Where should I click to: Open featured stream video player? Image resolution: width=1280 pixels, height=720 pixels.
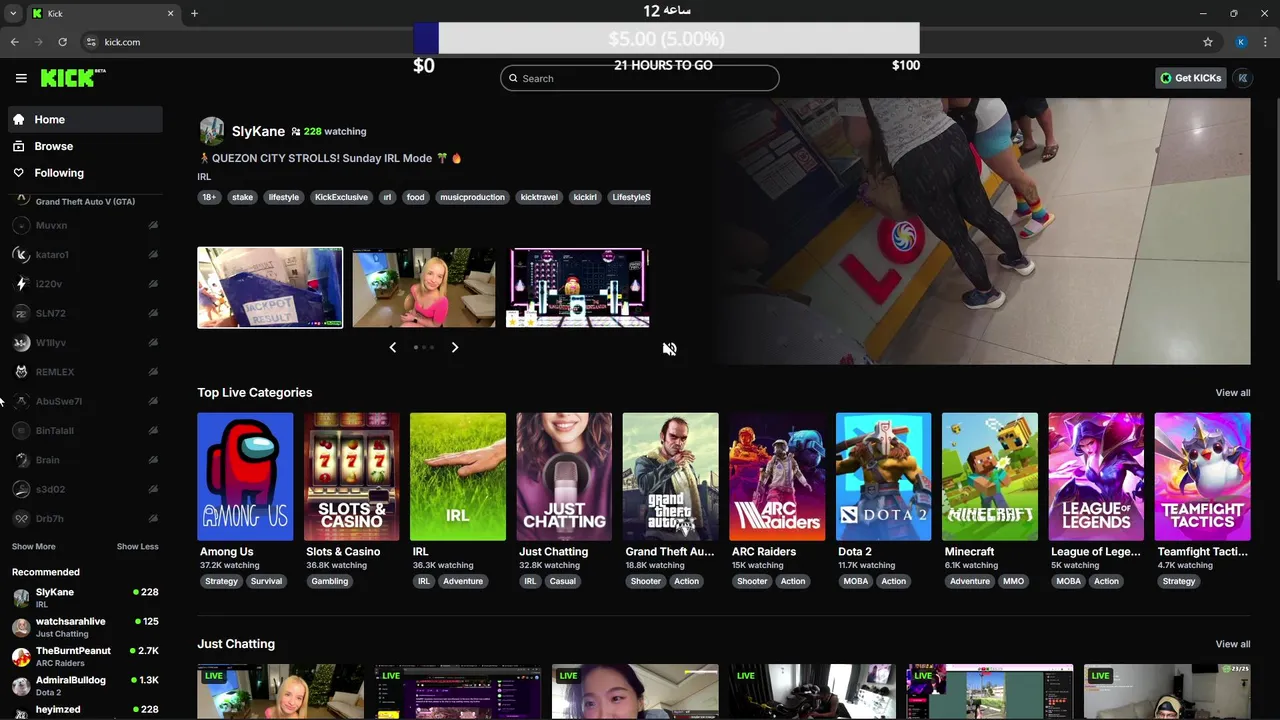pos(984,231)
